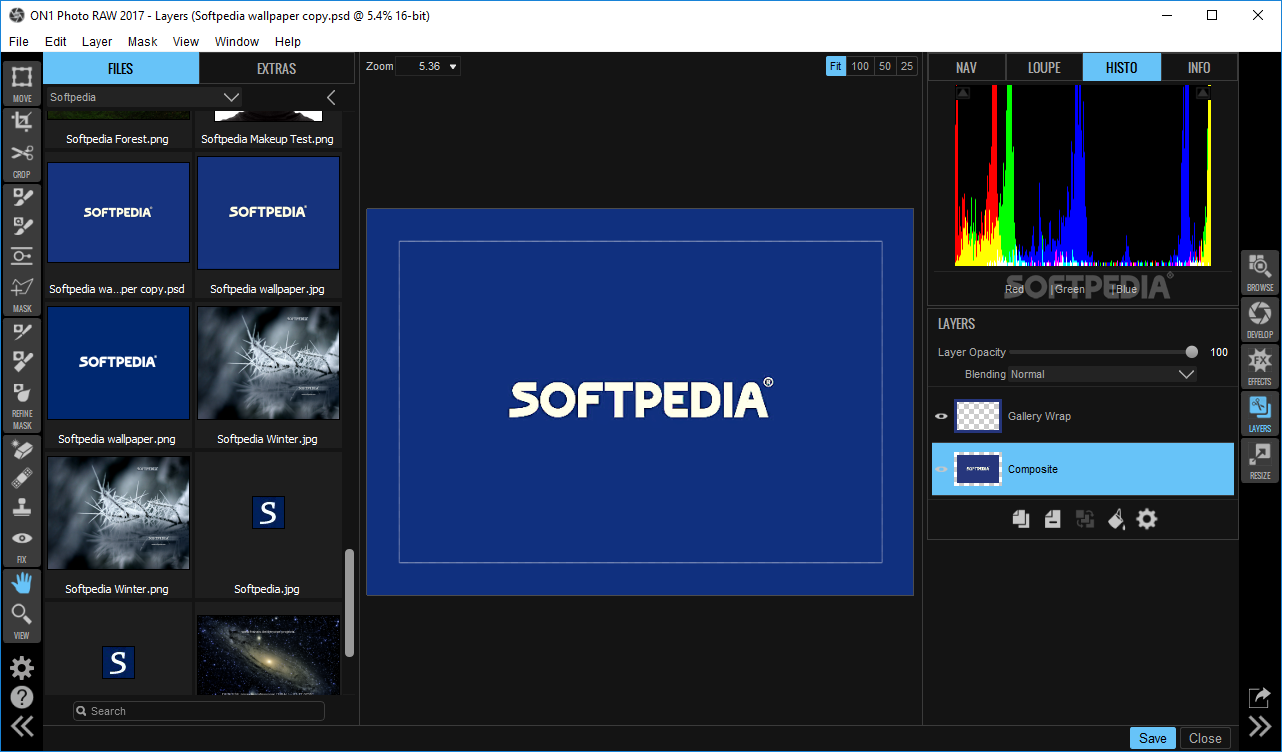Click the share export icon

tap(1260, 697)
